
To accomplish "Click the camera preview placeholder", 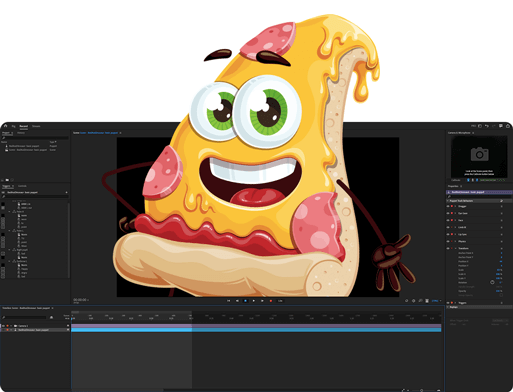I will (479, 157).
